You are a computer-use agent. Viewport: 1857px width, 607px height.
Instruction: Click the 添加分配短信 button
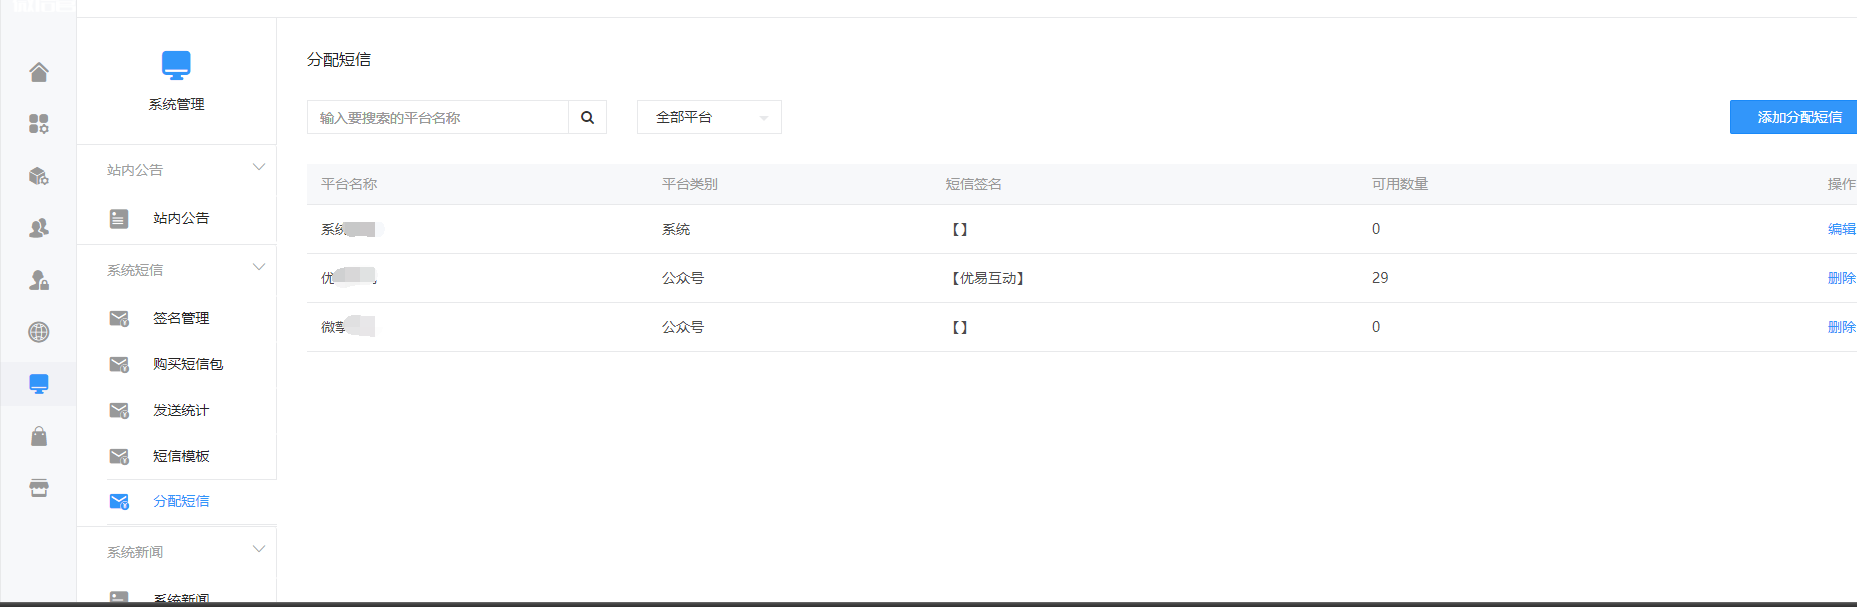[1795, 117]
